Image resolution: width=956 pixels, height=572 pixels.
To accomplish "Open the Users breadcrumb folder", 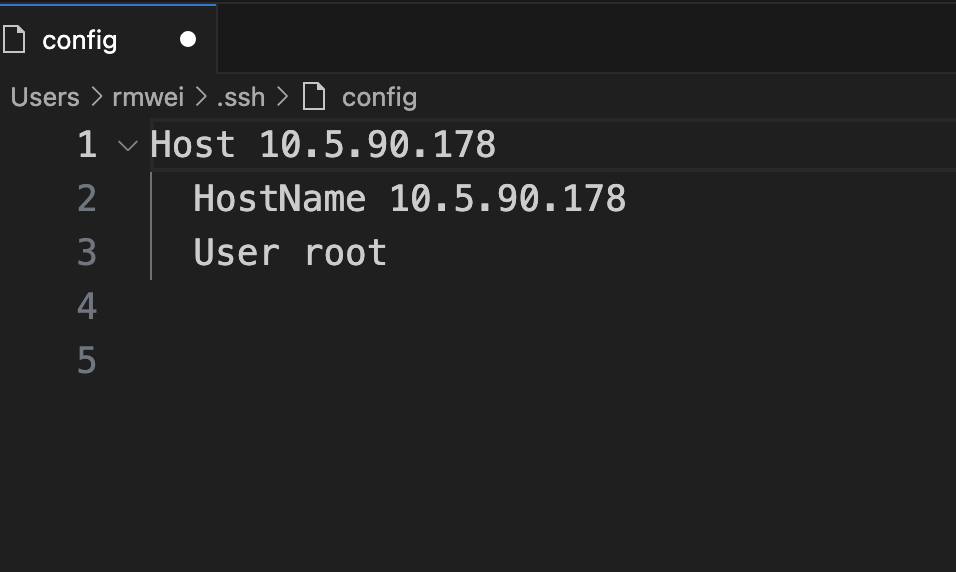I will point(45,97).
